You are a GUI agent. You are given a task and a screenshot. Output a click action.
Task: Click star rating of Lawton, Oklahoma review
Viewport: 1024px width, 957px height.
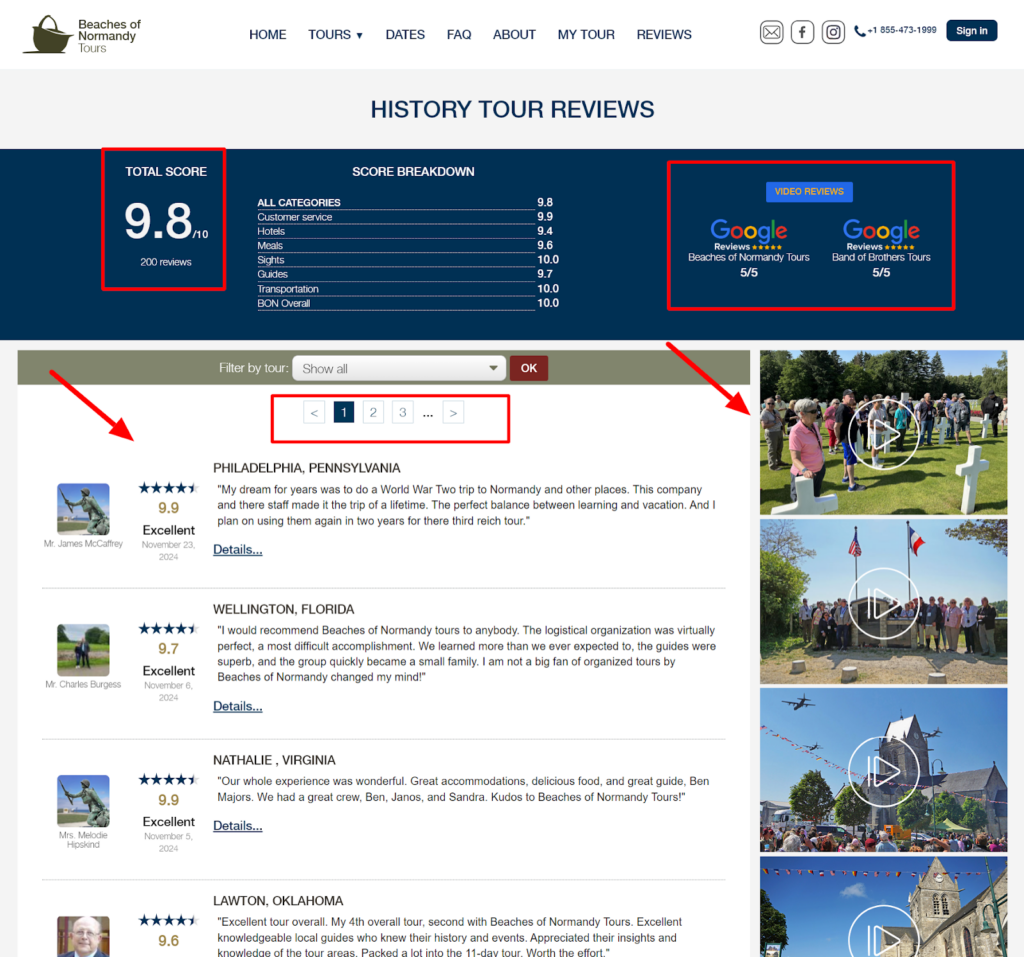[x=168, y=920]
